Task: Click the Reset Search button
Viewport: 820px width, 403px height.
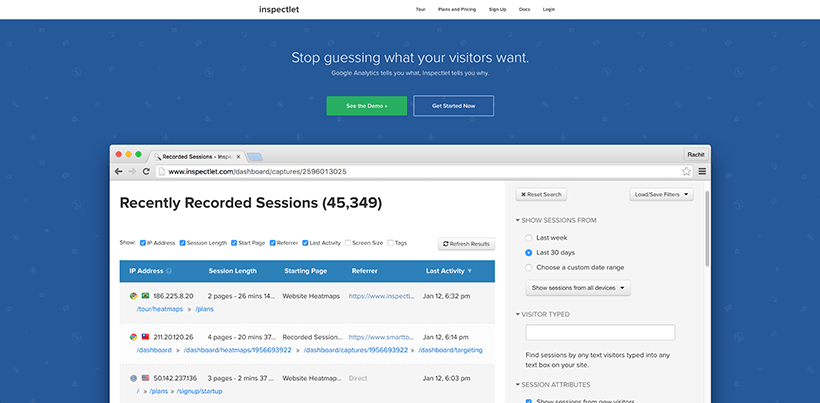Action: [541, 194]
